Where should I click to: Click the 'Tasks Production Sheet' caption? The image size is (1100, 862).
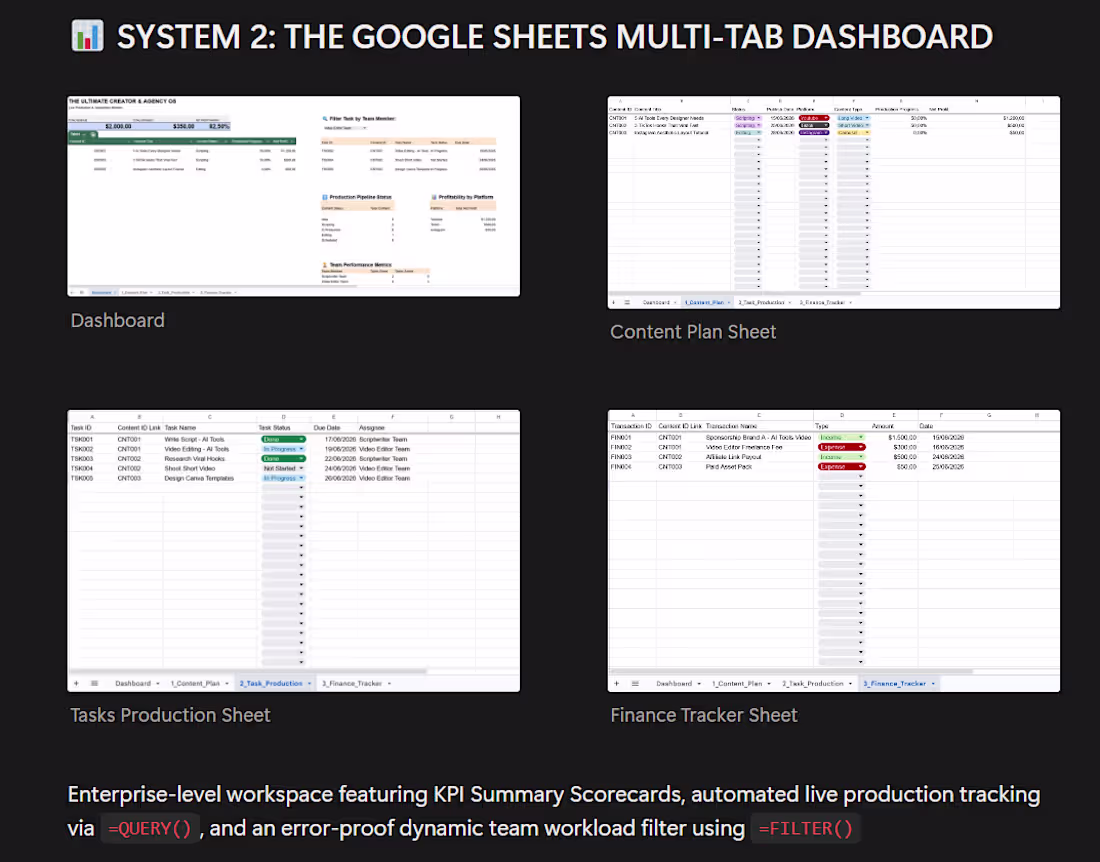pos(170,715)
